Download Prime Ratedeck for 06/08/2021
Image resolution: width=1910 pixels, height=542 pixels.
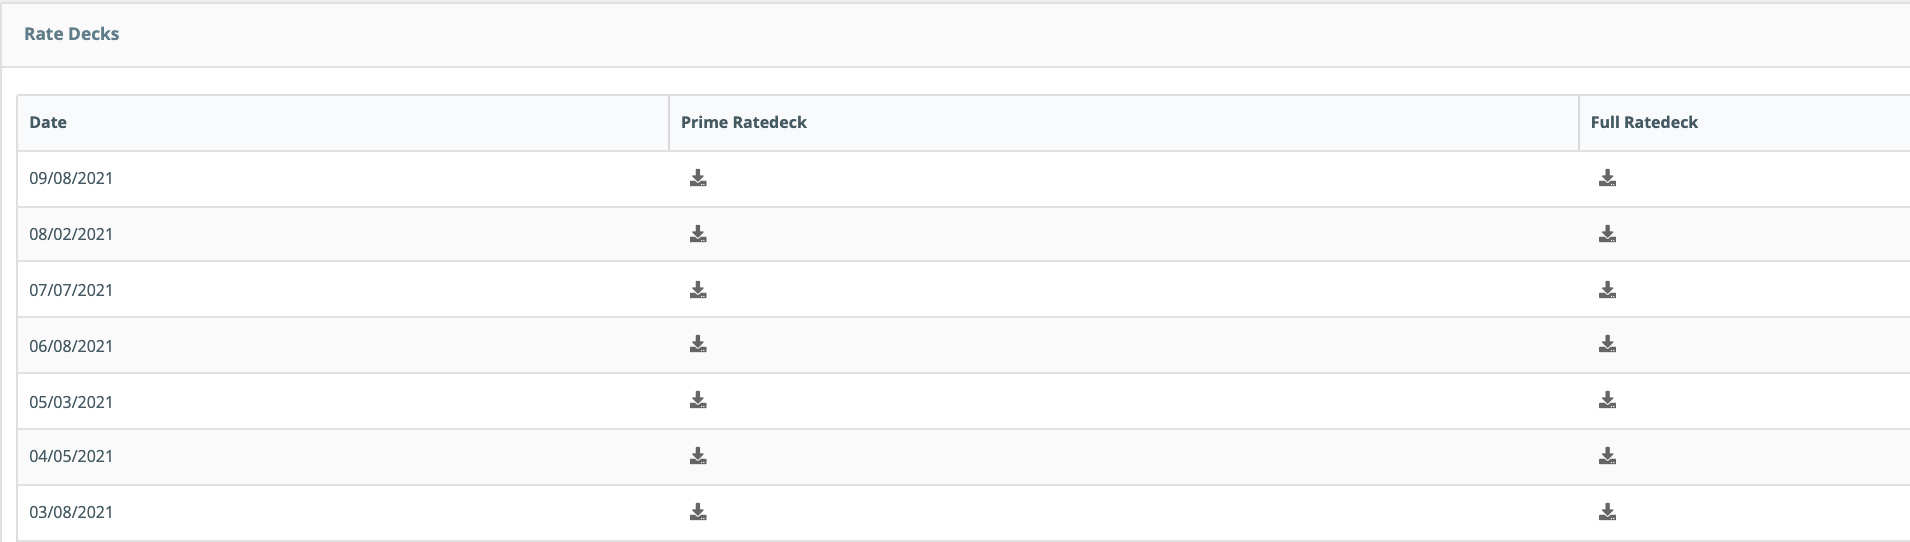698,344
